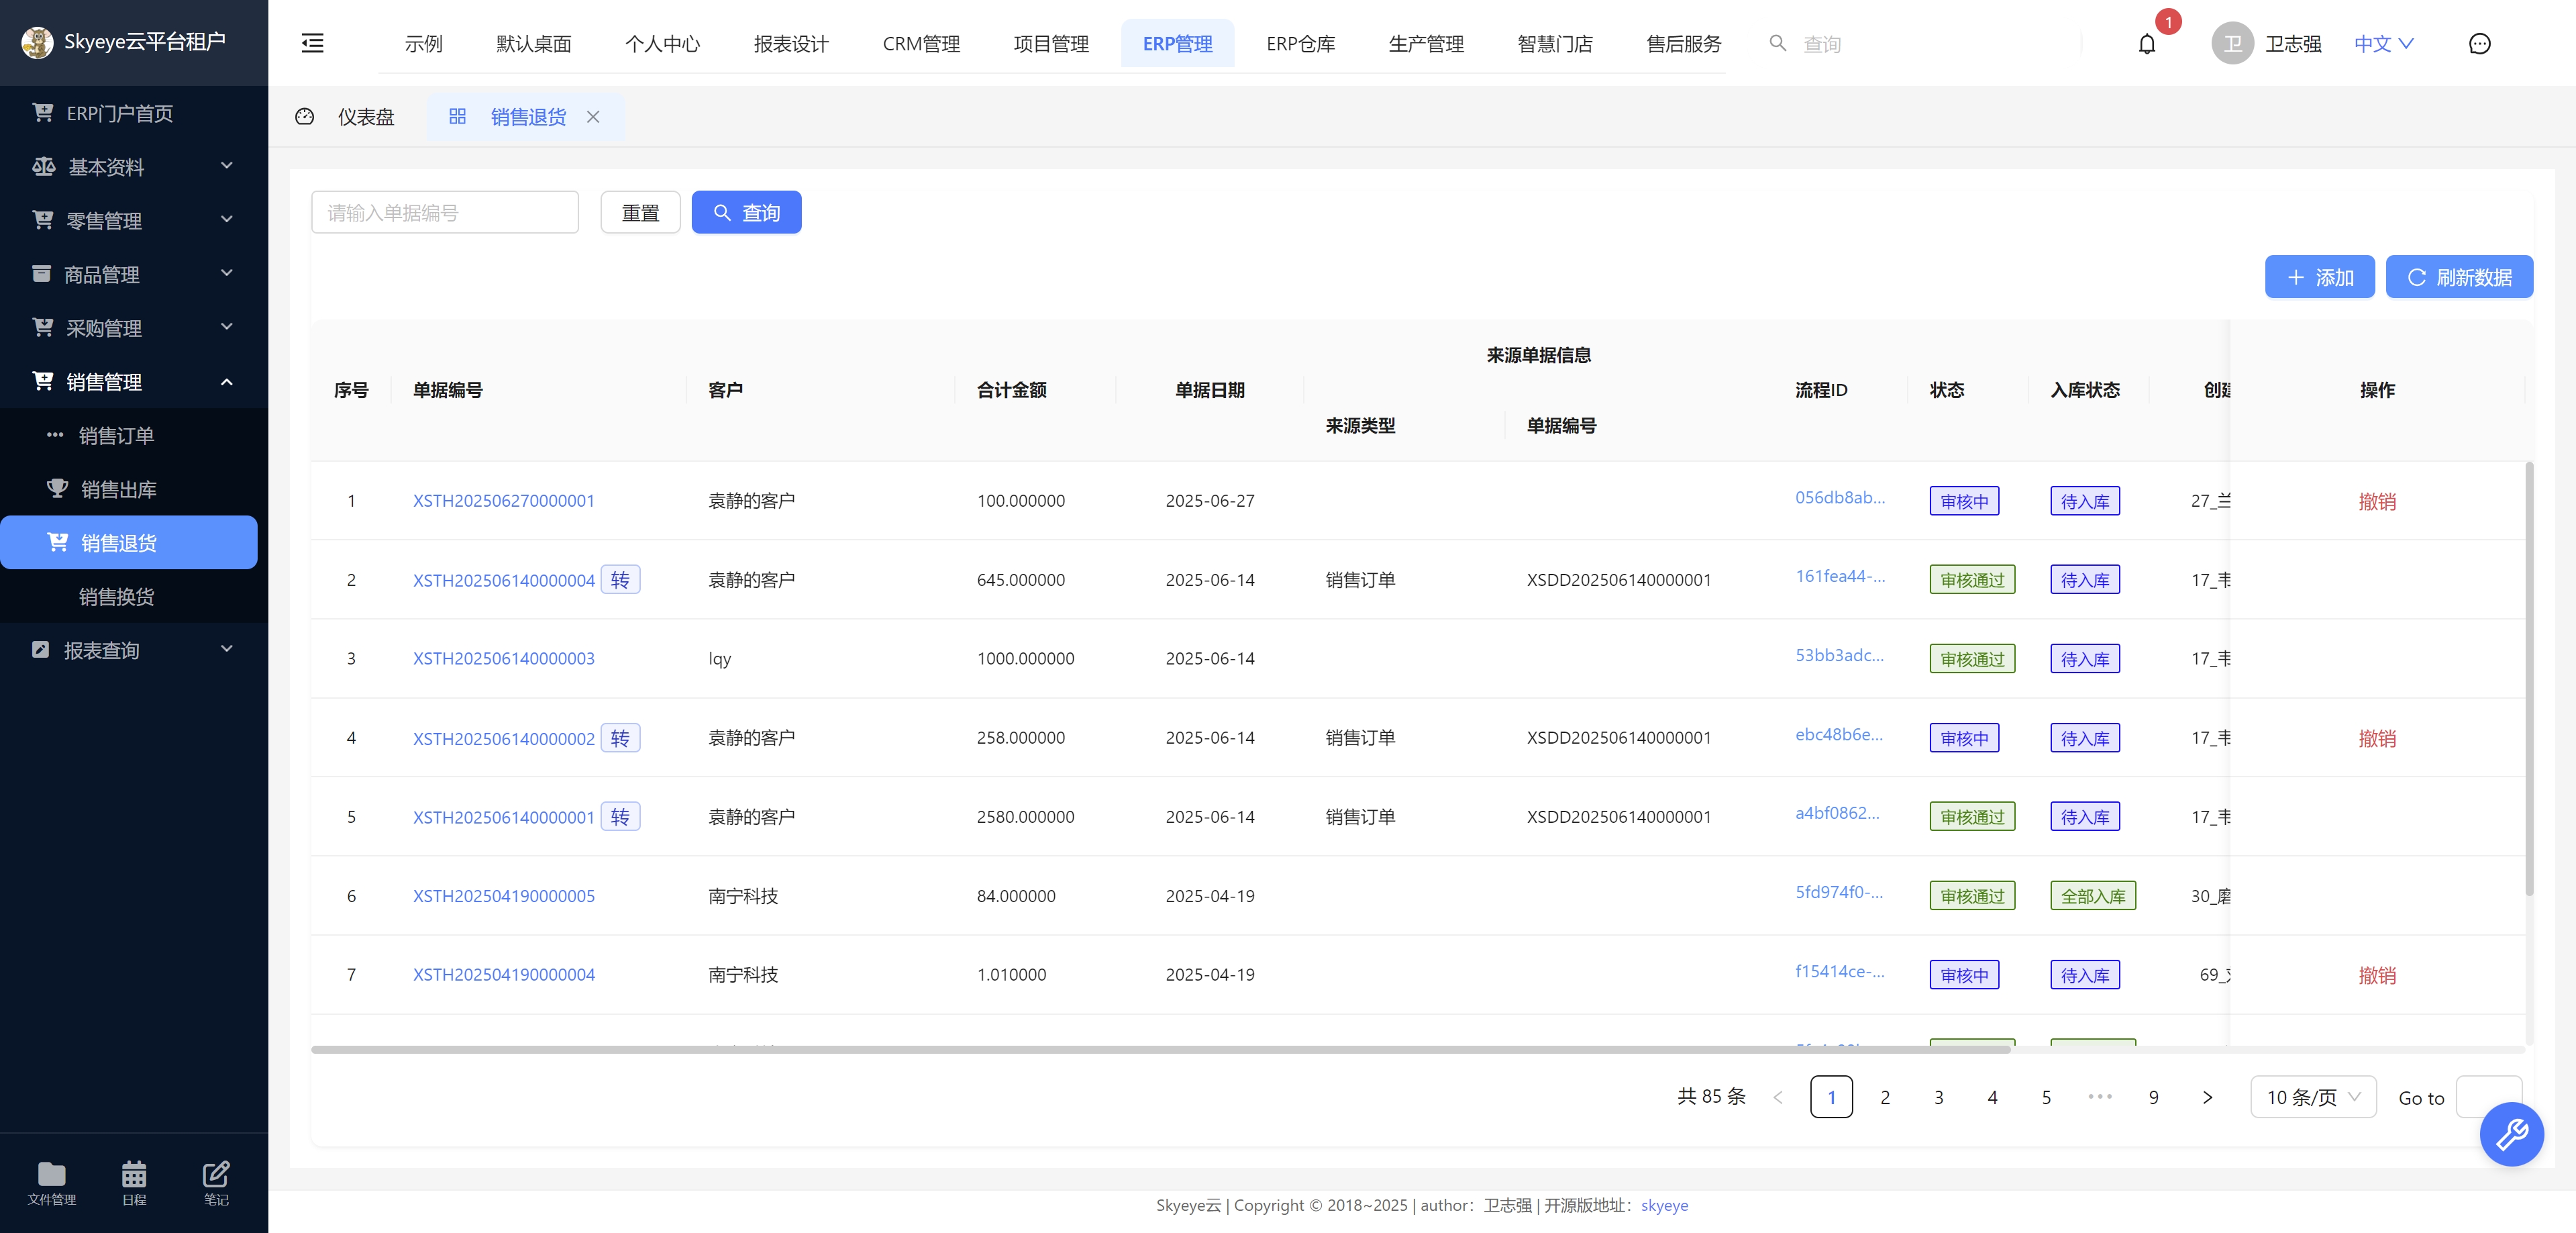Screen dimensions: 2576x1233
Task: Expand 采购管理 menu
Action: tap(134, 328)
